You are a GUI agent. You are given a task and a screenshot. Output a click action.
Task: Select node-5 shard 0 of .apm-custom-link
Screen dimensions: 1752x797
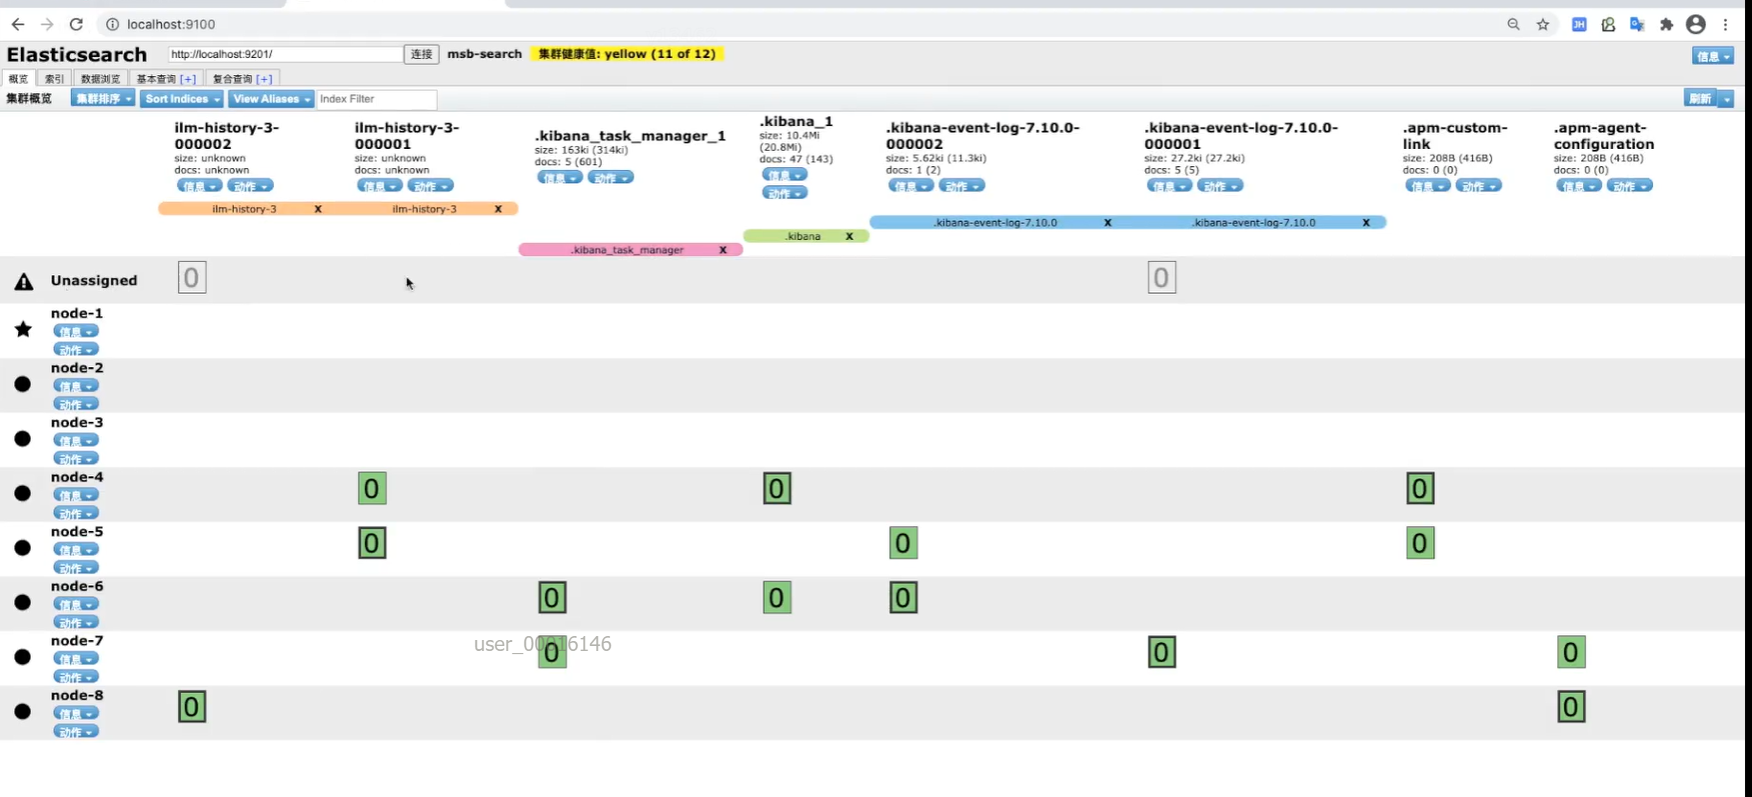(1420, 543)
